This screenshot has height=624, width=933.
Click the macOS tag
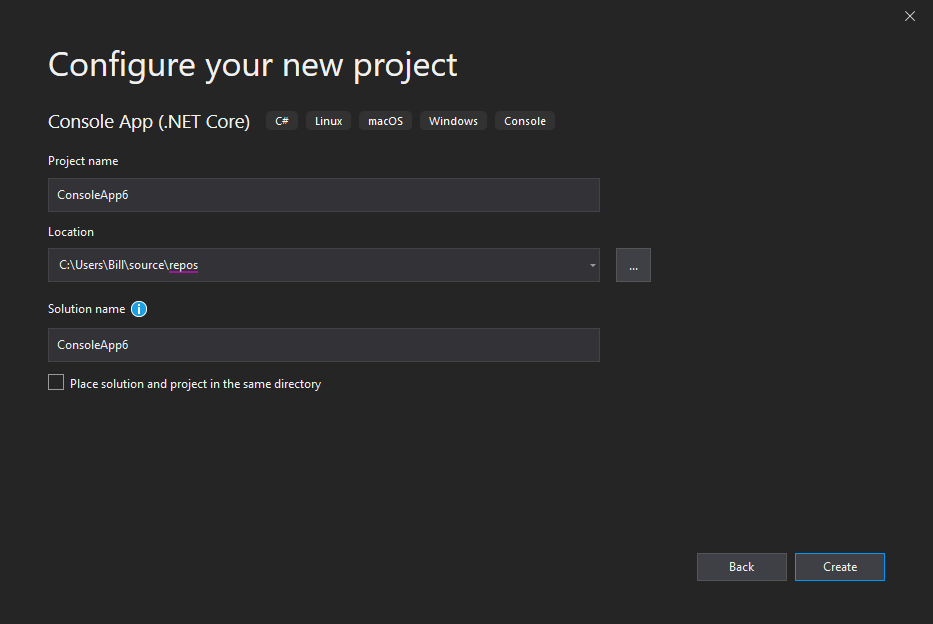pos(386,121)
